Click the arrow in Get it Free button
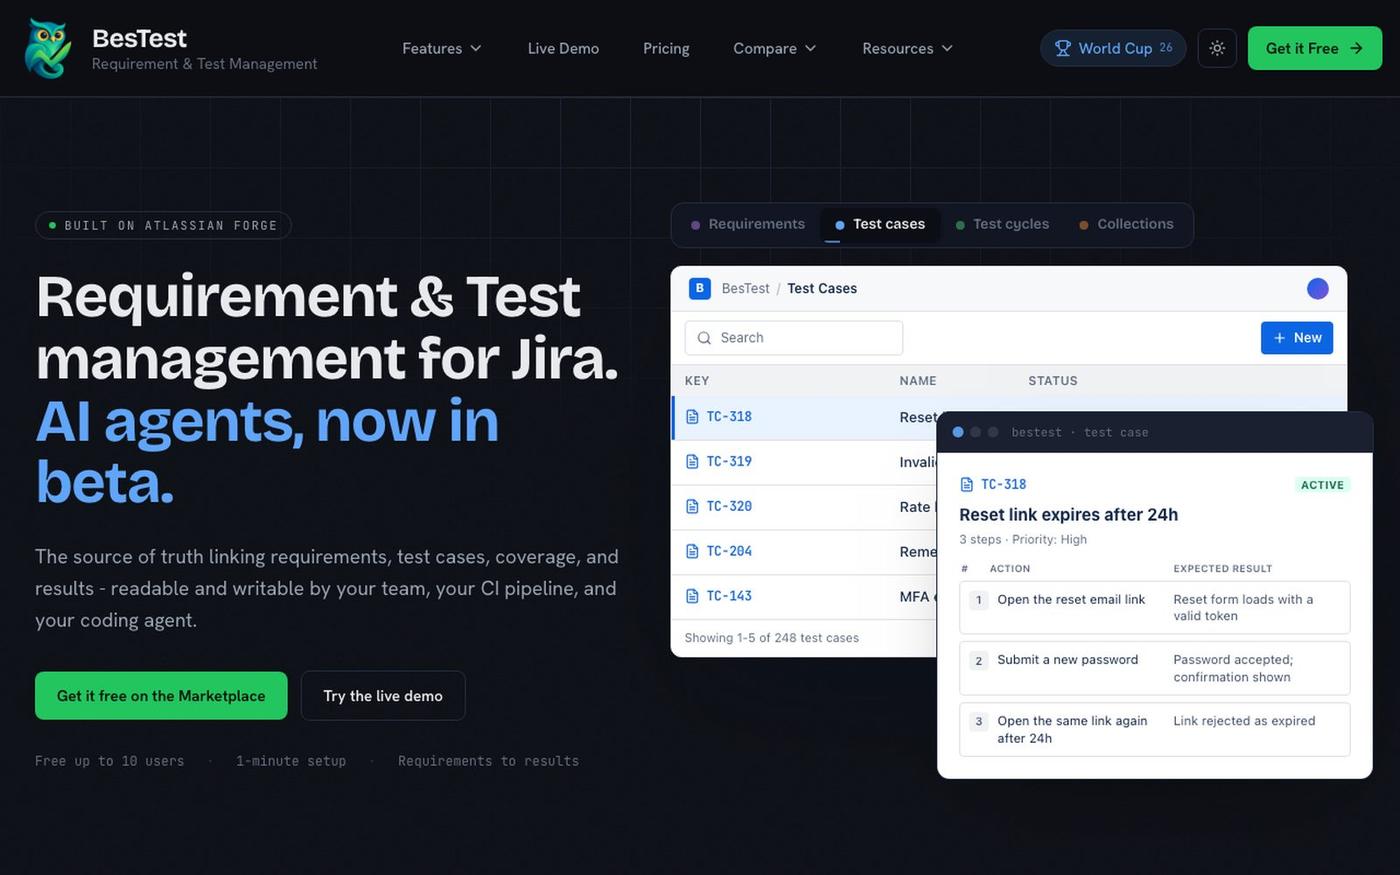The height and width of the screenshot is (875, 1400). click(1356, 48)
